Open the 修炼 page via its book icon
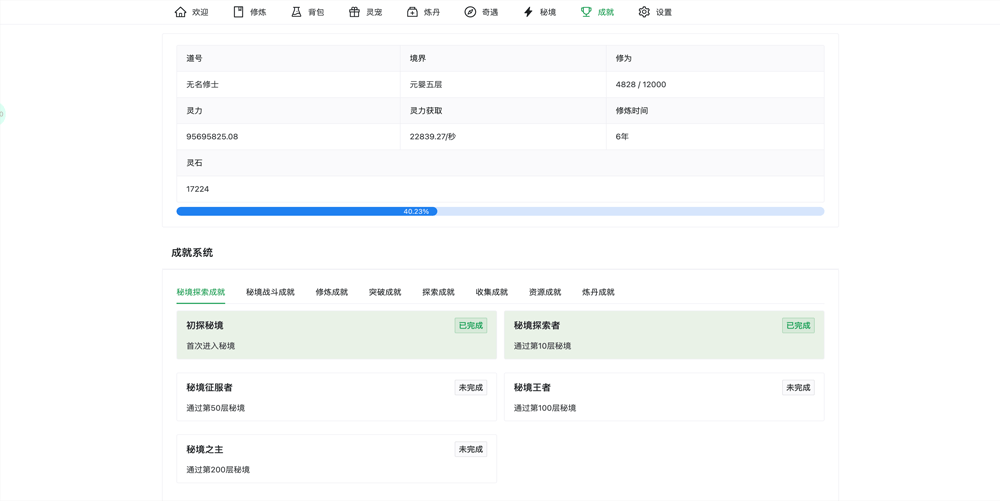 click(238, 12)
